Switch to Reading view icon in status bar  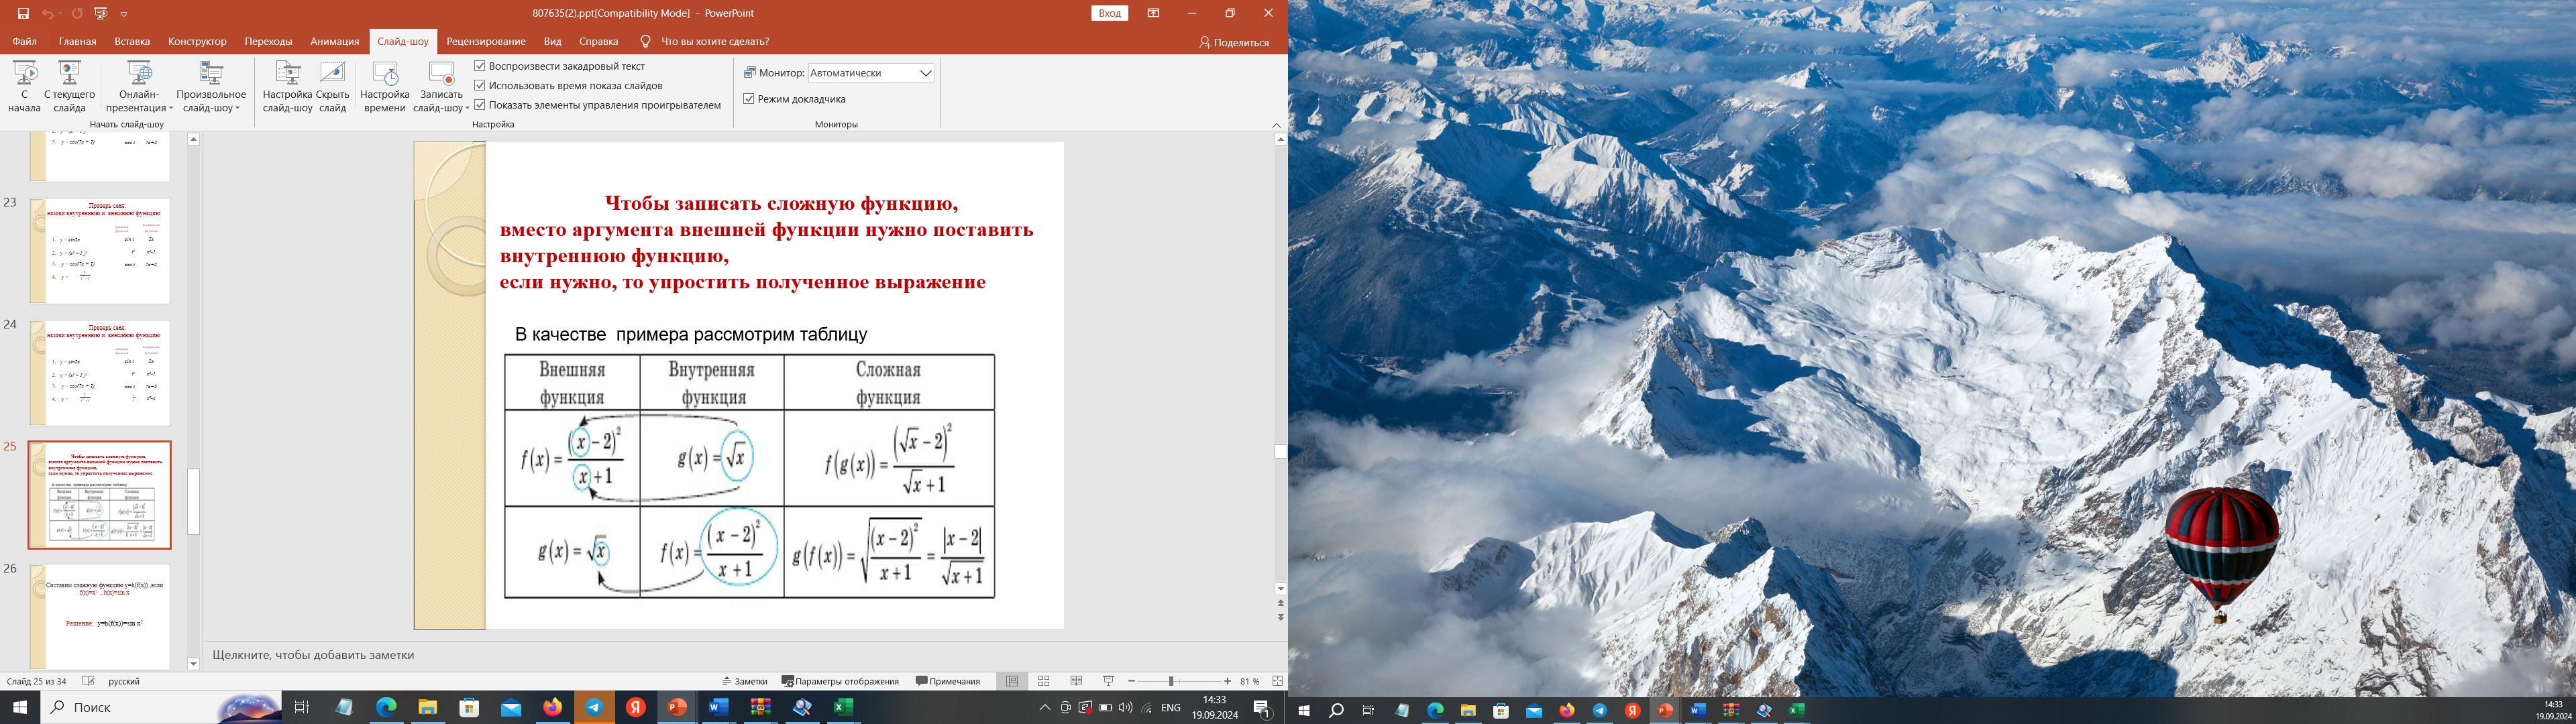click(x=1076, y=681)
